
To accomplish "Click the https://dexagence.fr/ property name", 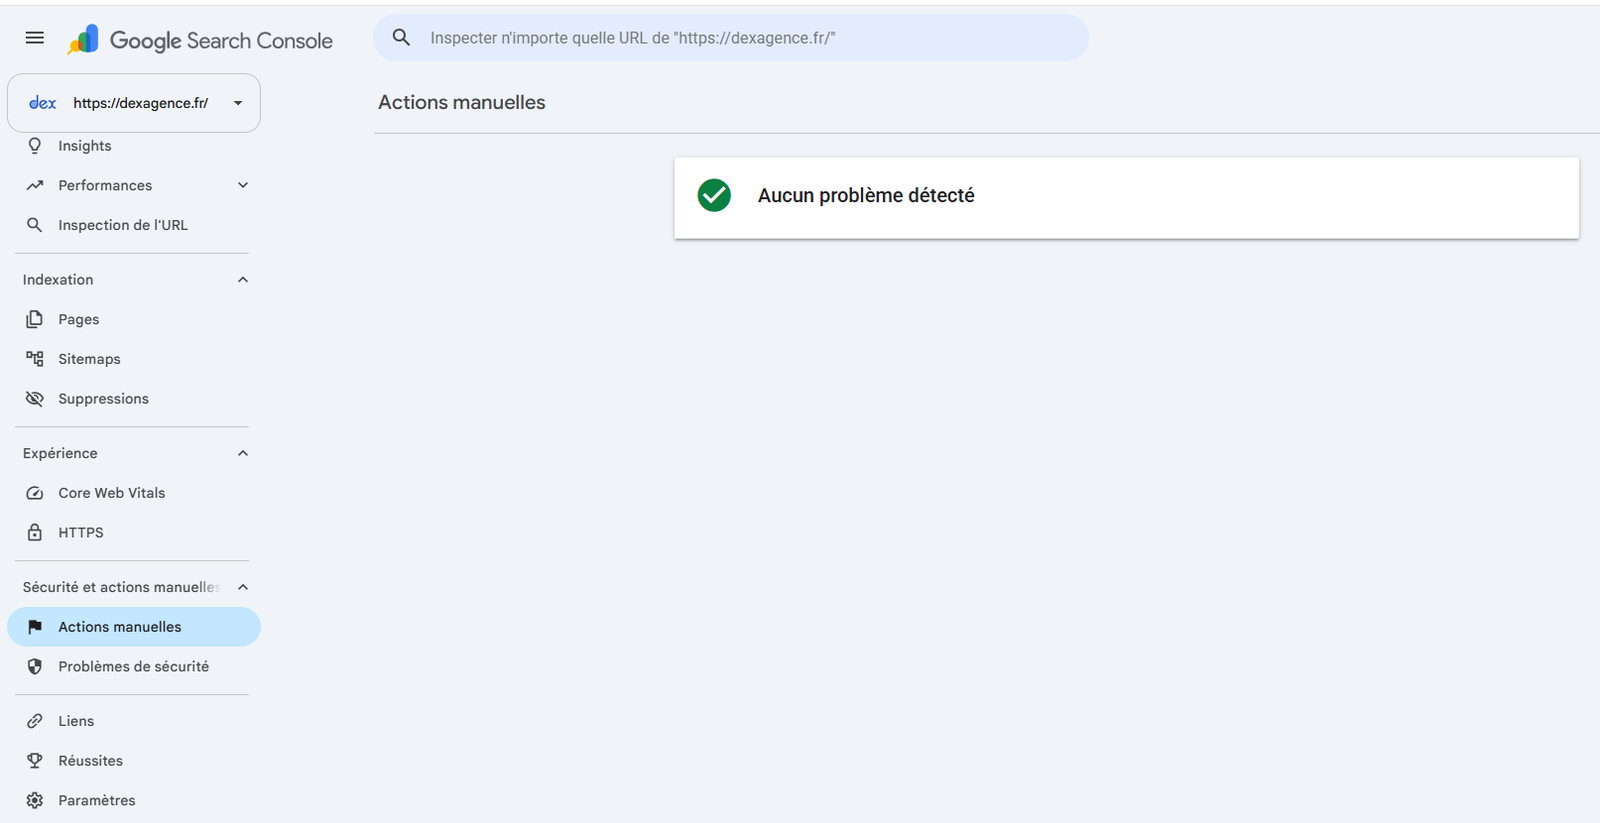I will 141,103.
